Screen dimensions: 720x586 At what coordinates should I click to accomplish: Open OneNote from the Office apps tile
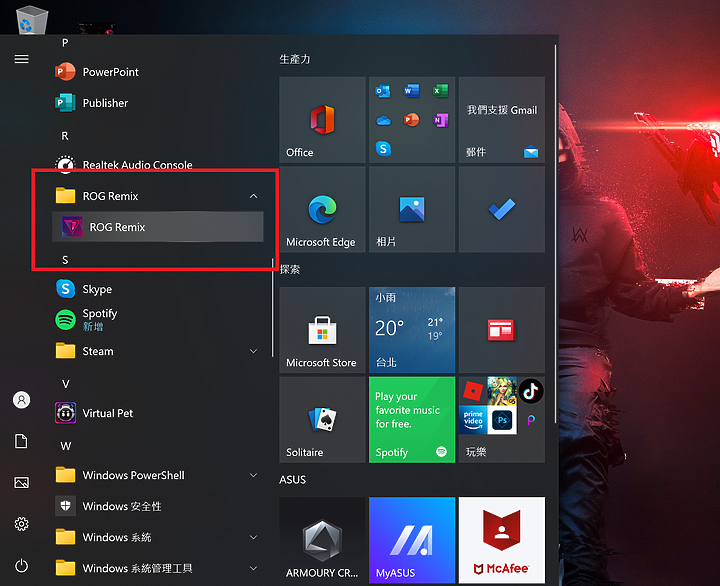pyautogui.click(x=440, y=120)
